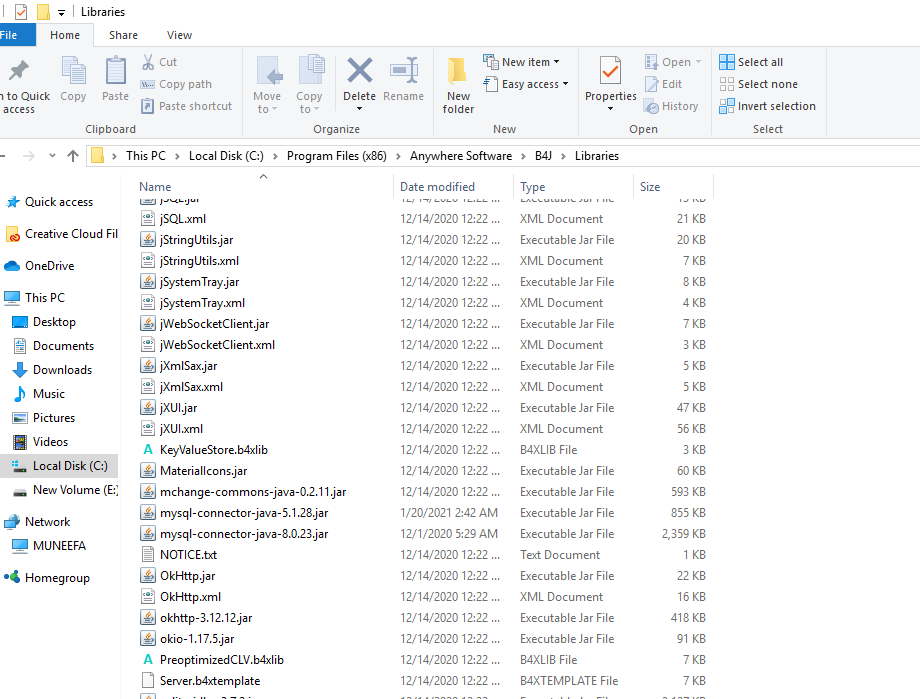Click the History icon button
The height and width of the screenshot is (699, 920).
tap(651, 106)
